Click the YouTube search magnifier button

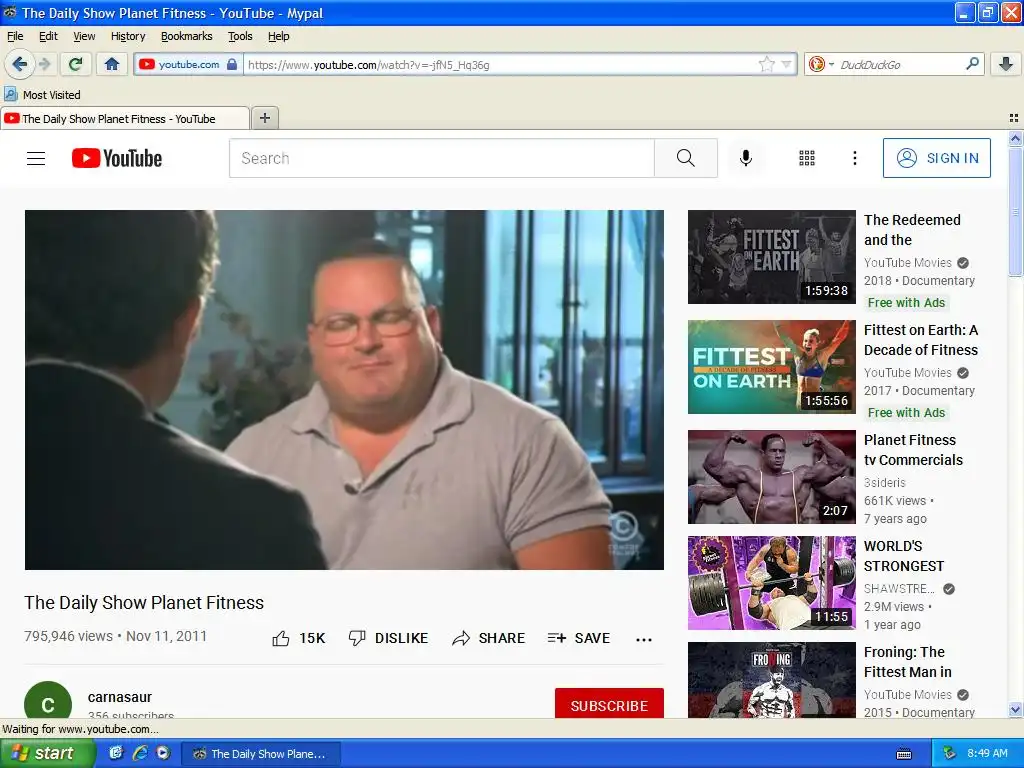[686, 158]
